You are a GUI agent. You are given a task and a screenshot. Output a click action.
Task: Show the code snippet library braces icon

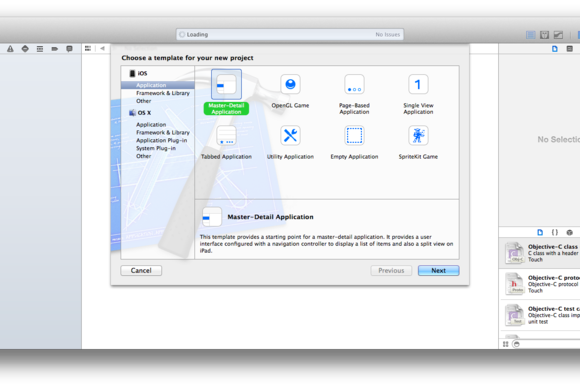click(x=555, y=232)
